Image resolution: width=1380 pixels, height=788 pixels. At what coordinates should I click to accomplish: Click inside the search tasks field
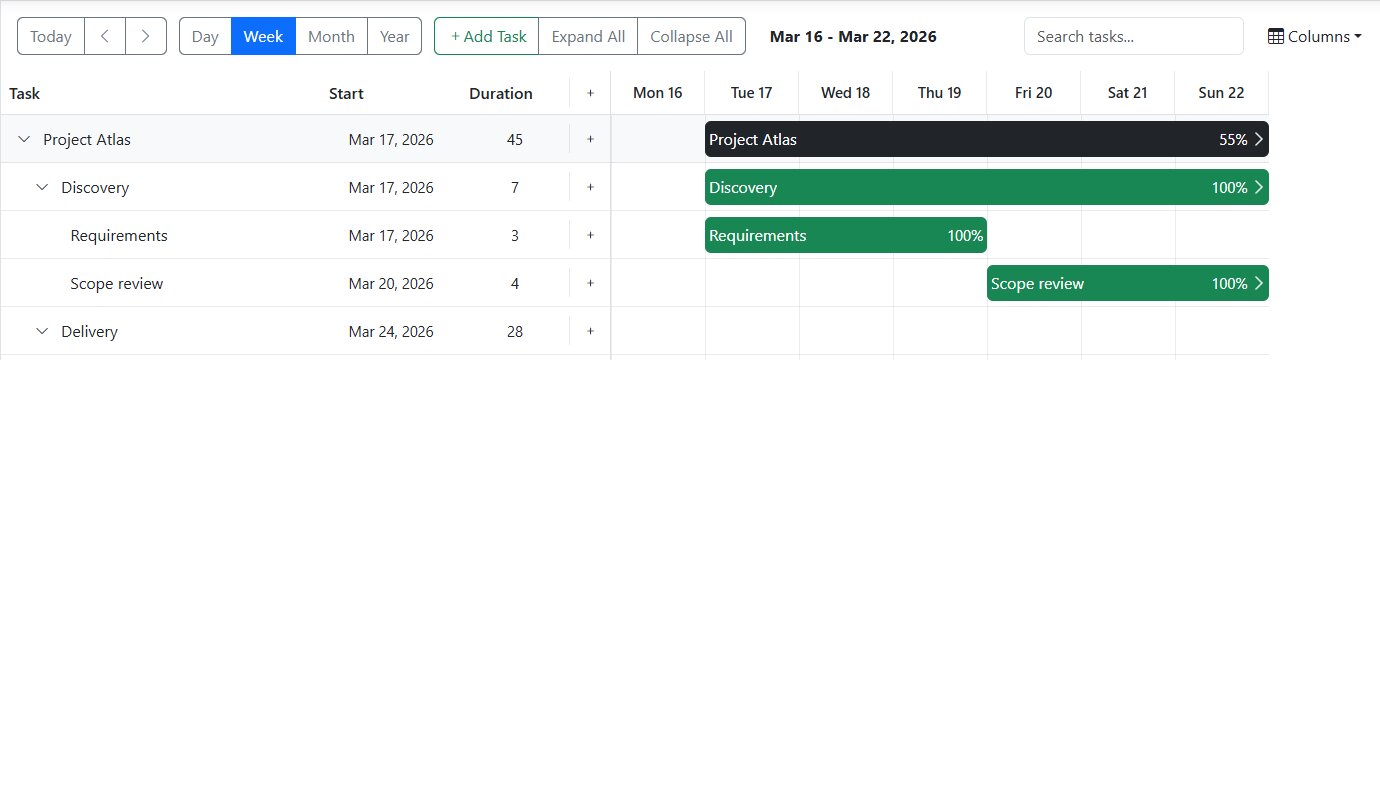[1133, 36]
